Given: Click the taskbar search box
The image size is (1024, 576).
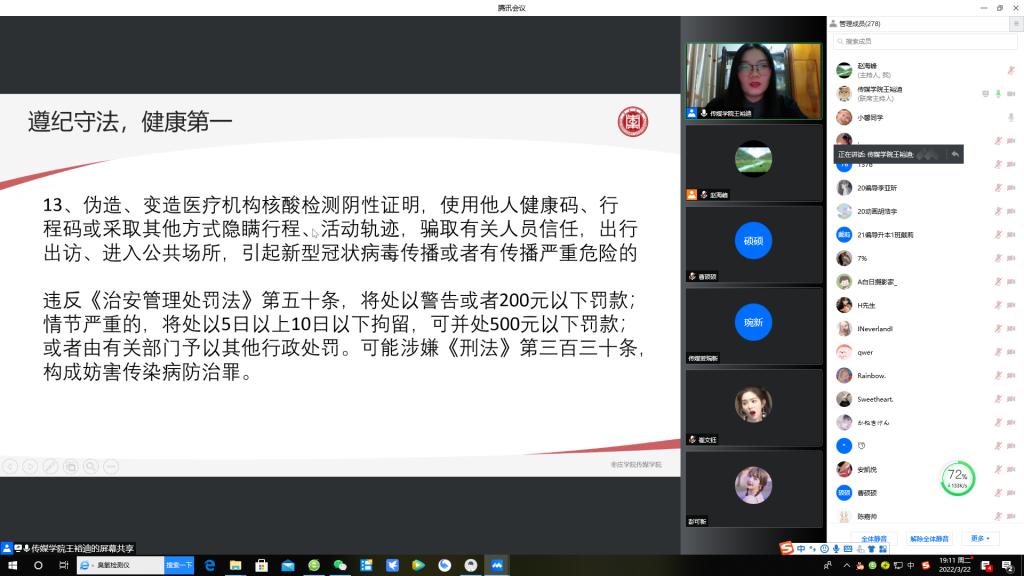Looking at the screenshot, I should [121, 566].
